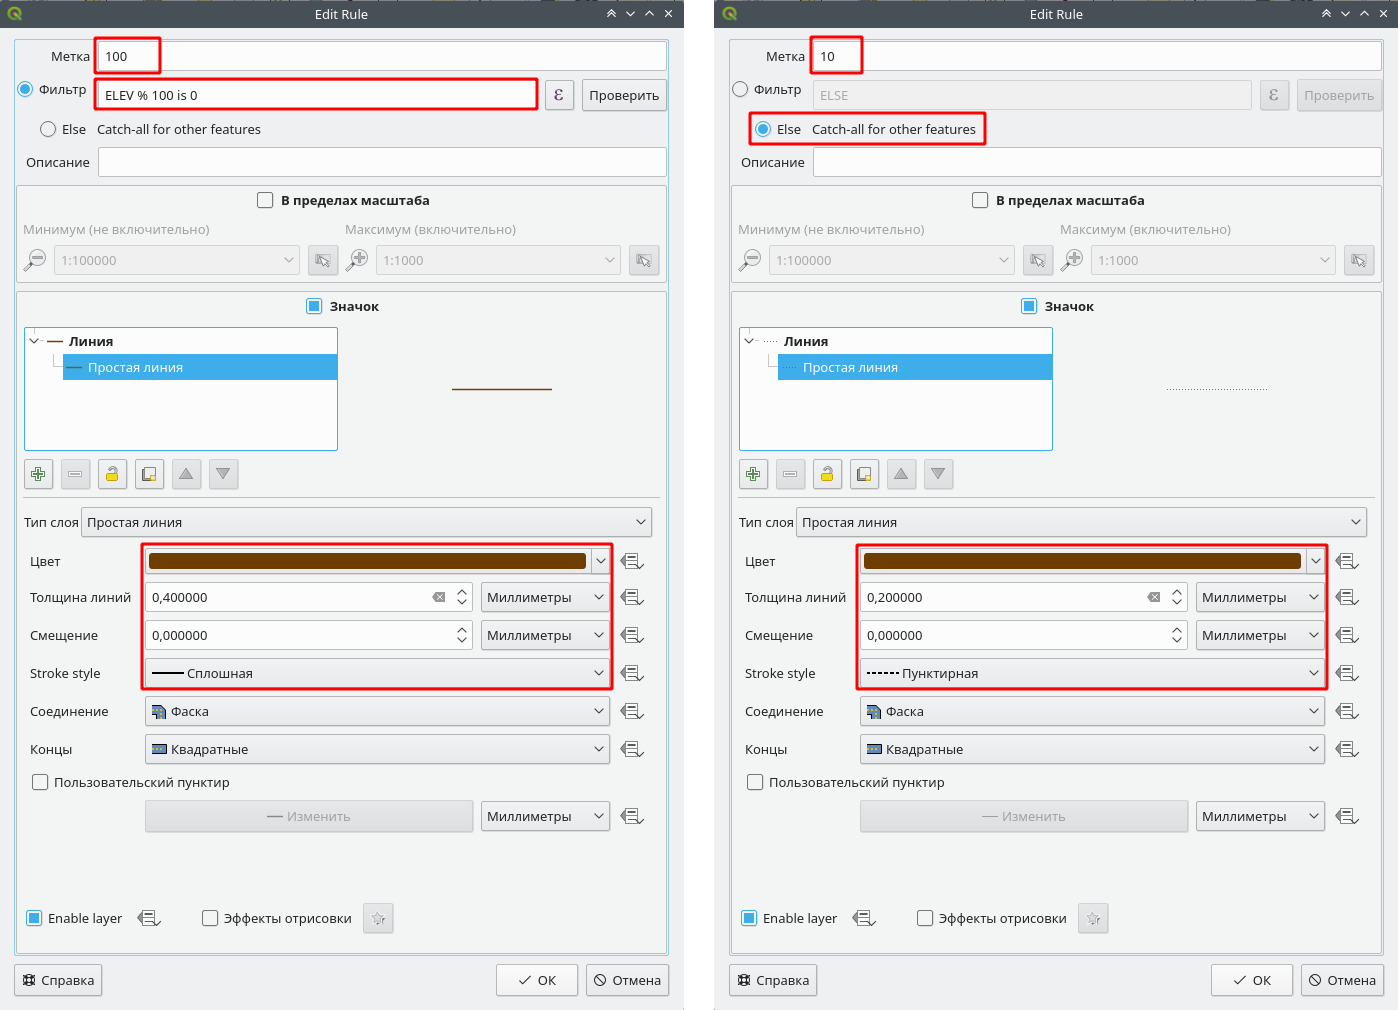Screen dimensions: 1398x1010
Task: Move symbol layer down in left dialog
Action: pos(223,474)
